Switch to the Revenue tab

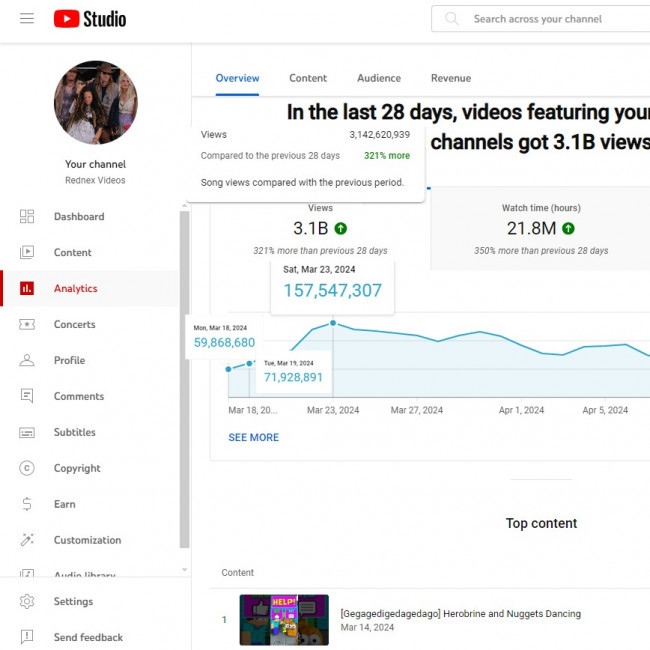pyautogui.click(x=450, y=78)
